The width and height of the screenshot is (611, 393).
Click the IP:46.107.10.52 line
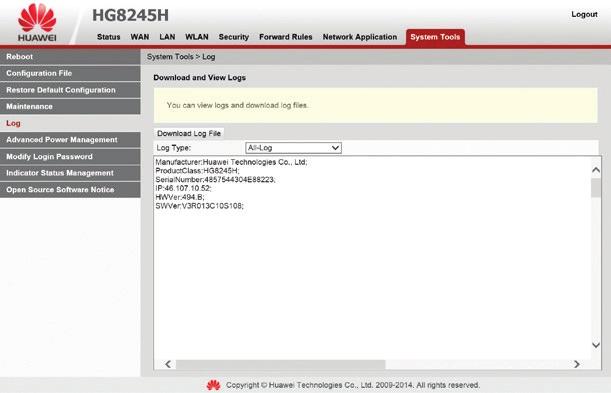click(184, 189)
